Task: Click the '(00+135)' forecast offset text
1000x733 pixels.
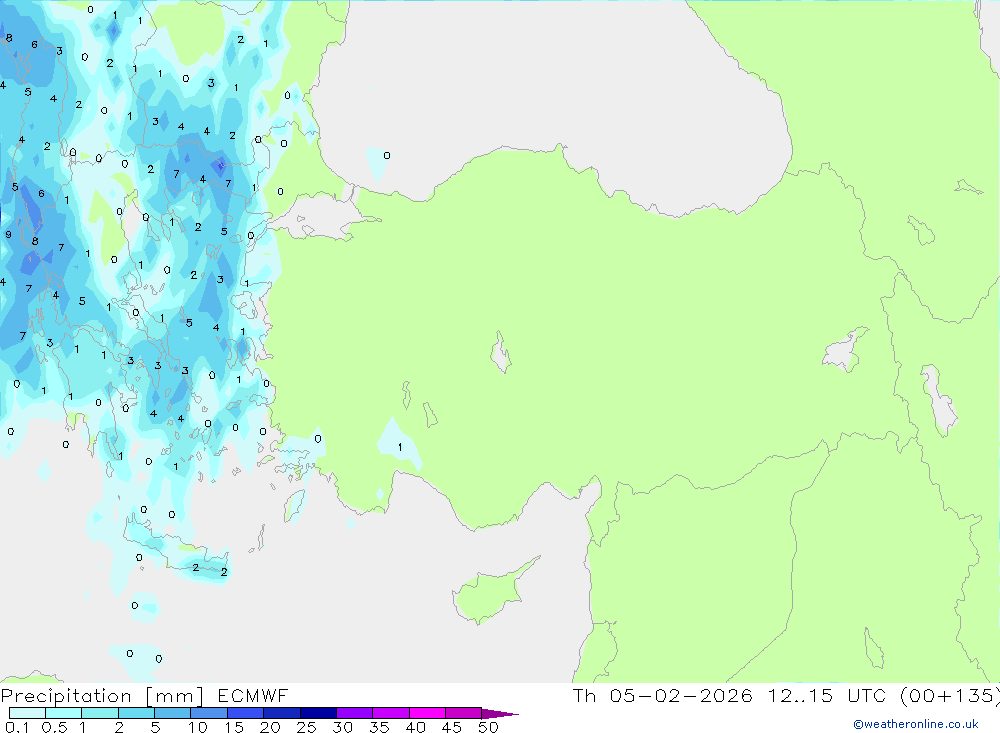Action: [949, 696]
